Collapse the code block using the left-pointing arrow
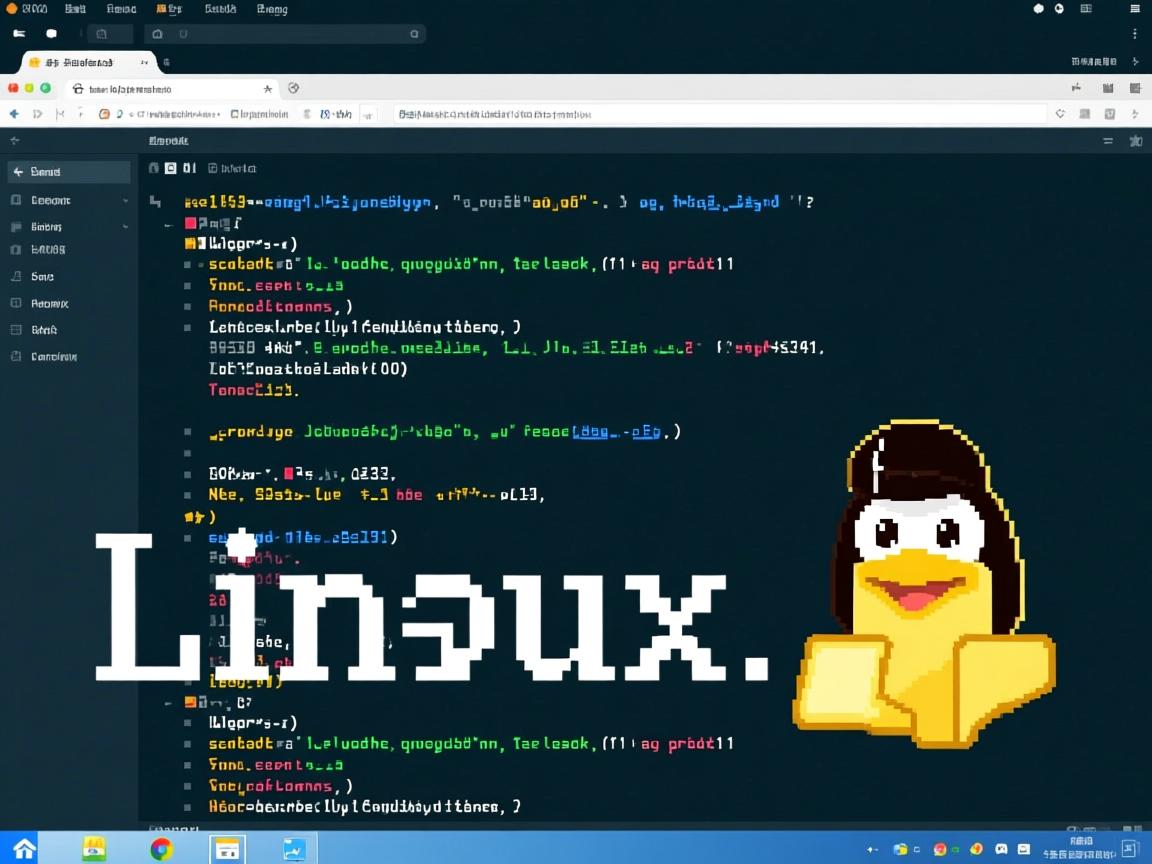 pos(168,224)
